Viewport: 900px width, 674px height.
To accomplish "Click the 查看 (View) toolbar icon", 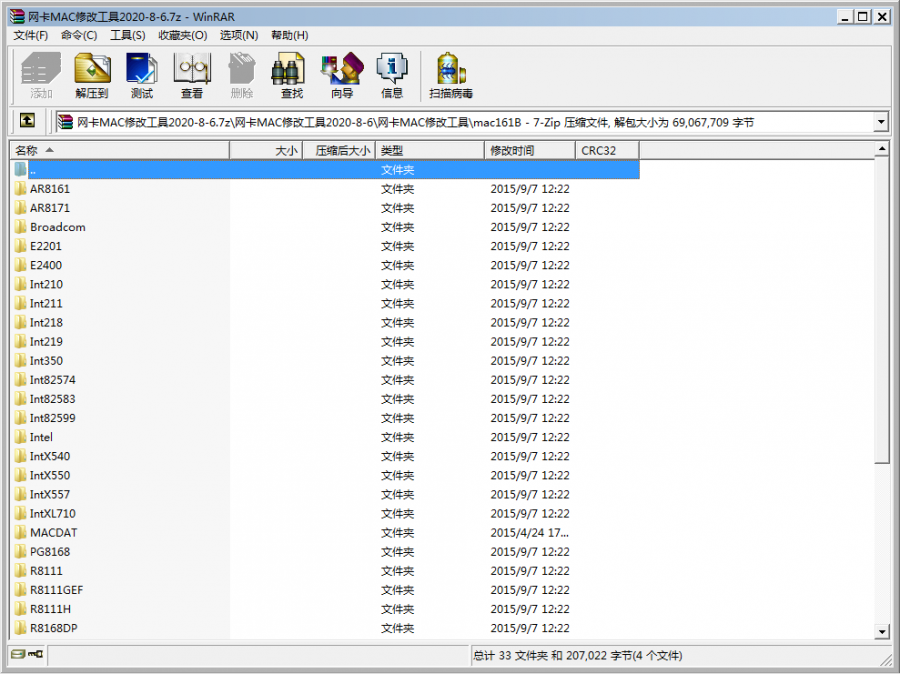I will click(x=192, y=75).
